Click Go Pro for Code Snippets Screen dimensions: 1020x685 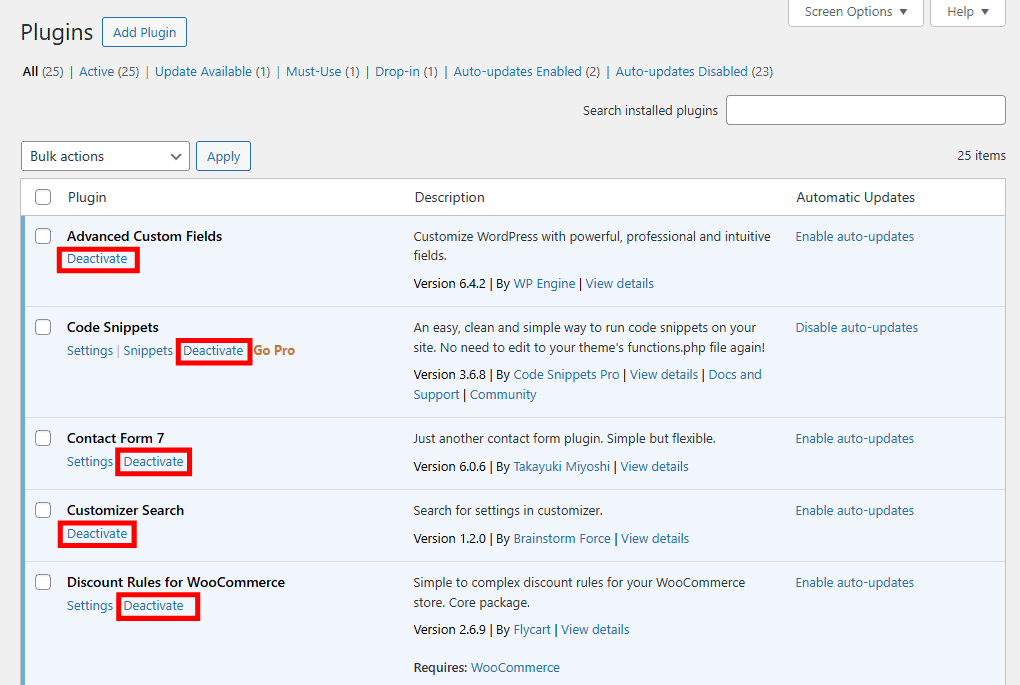[x=274, y=351]
